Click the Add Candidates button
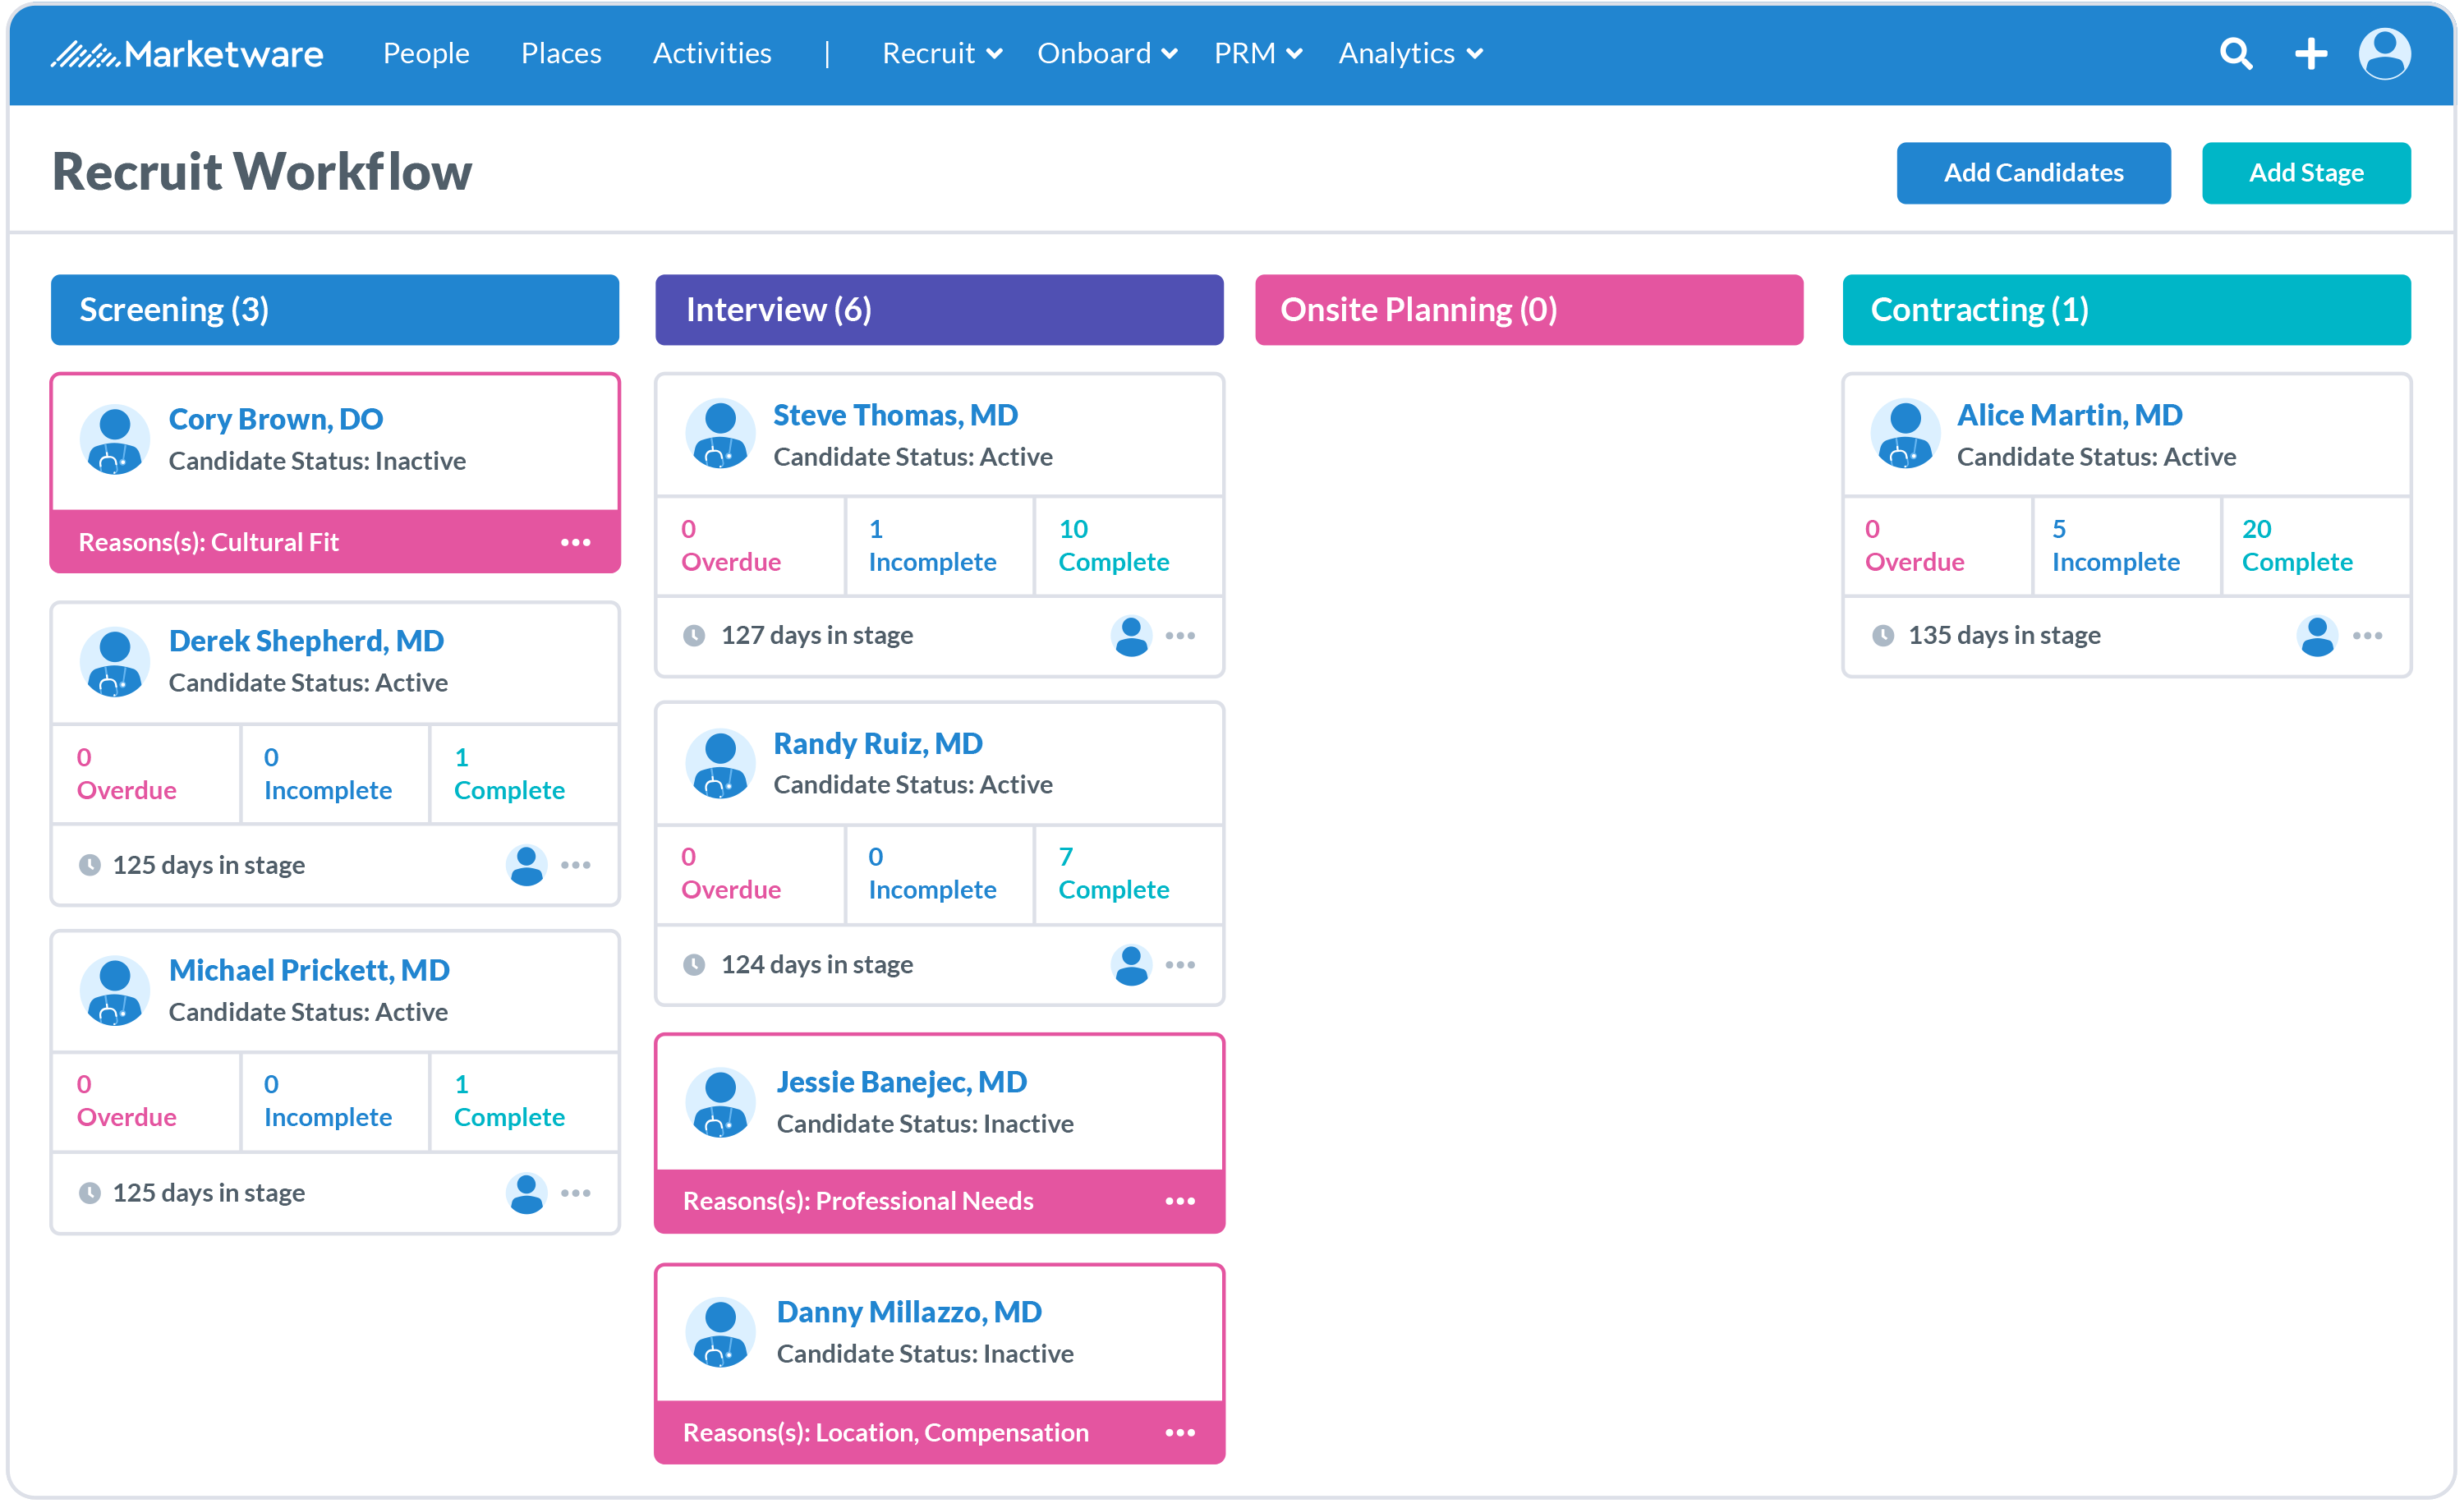 (2033, 173)
